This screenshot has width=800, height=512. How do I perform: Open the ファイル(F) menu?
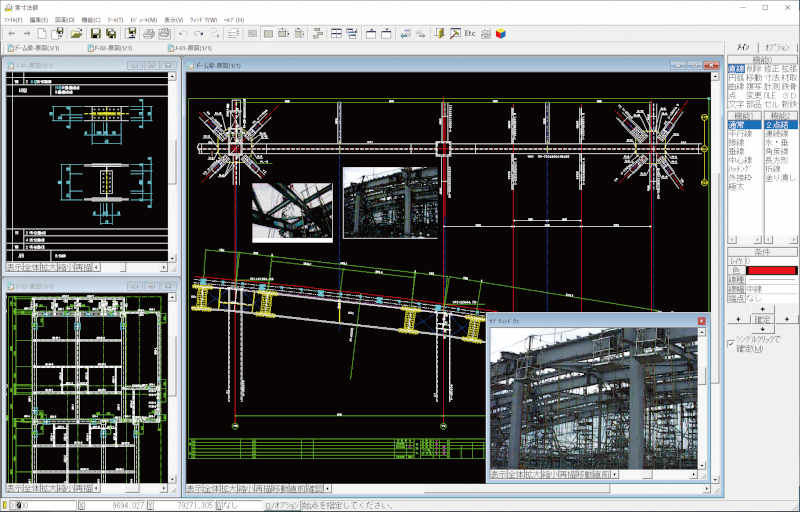[x=13, y=19]
